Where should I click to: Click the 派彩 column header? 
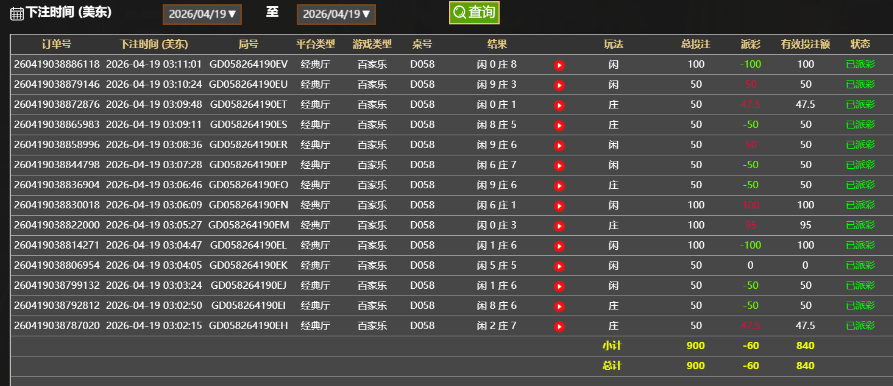[751, 44]
